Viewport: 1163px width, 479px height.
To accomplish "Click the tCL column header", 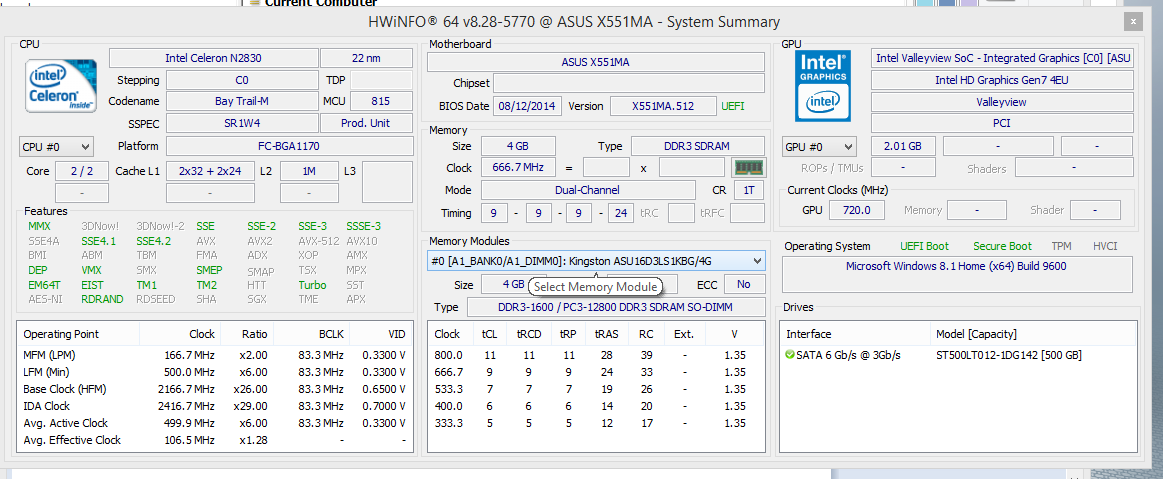I will coord(489,334).
